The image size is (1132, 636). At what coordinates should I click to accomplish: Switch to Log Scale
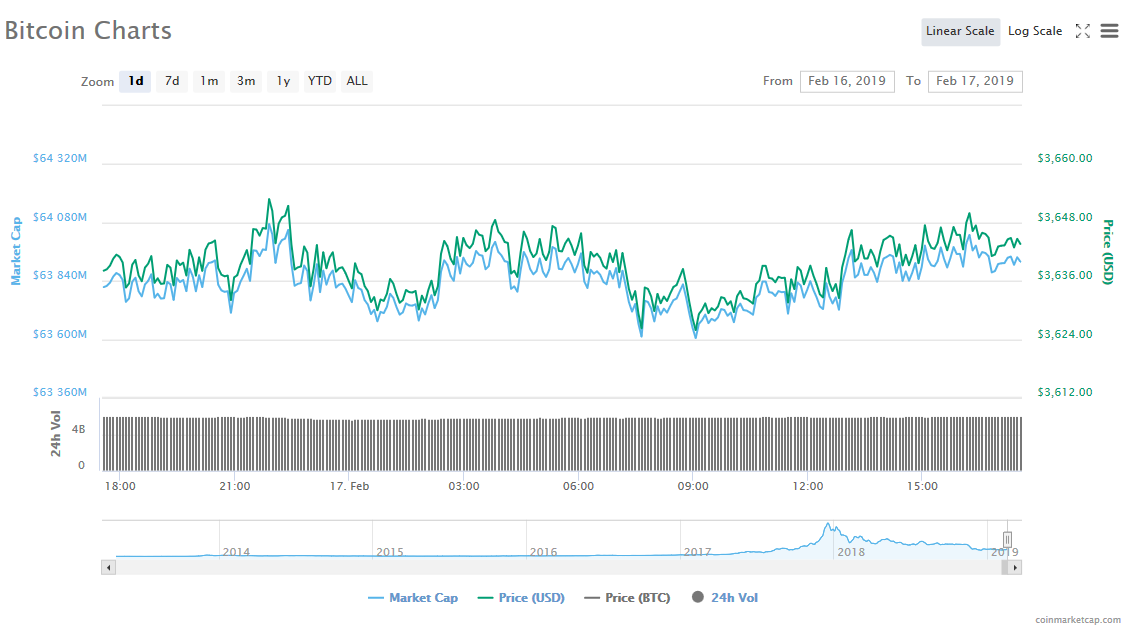[1035, 31]
